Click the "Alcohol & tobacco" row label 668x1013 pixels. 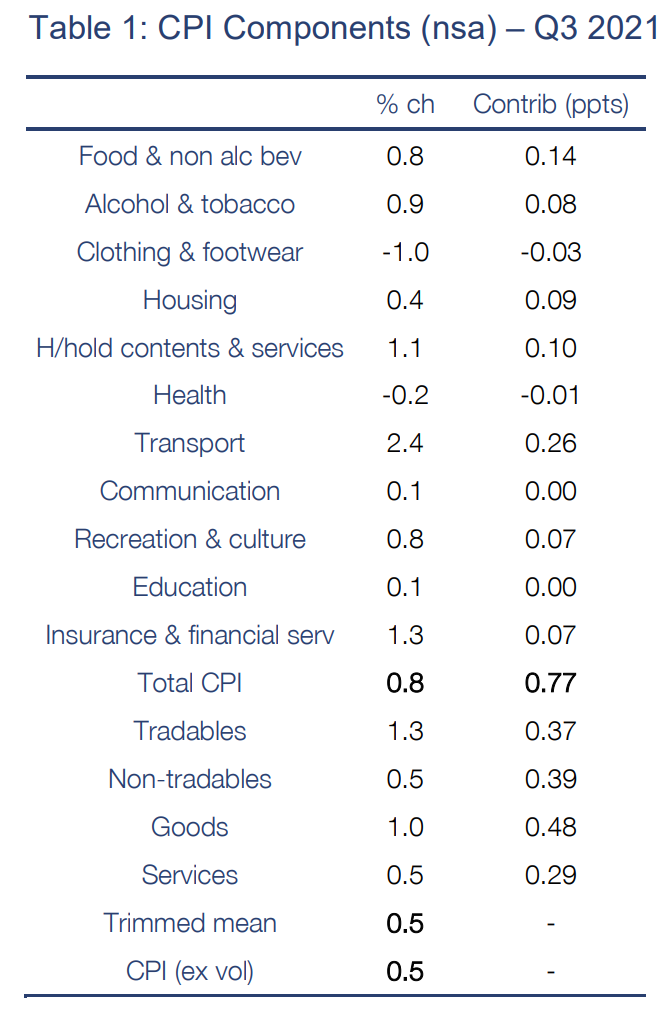click(x=190, y=204)
